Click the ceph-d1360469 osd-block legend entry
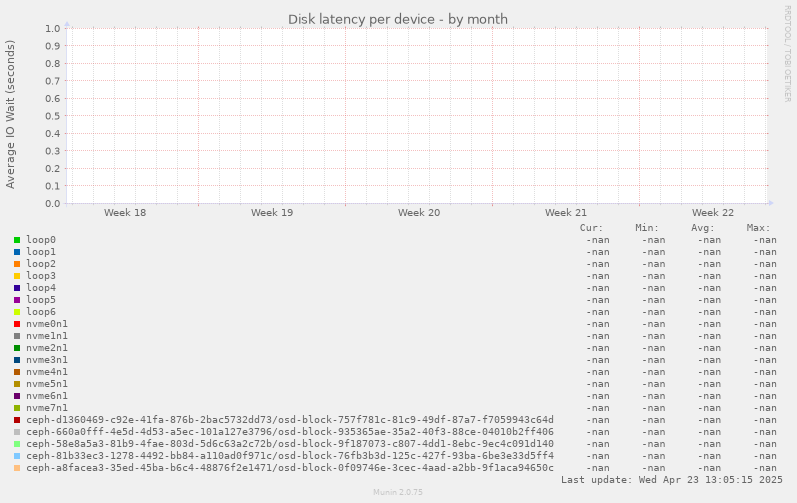 point(290,420)
